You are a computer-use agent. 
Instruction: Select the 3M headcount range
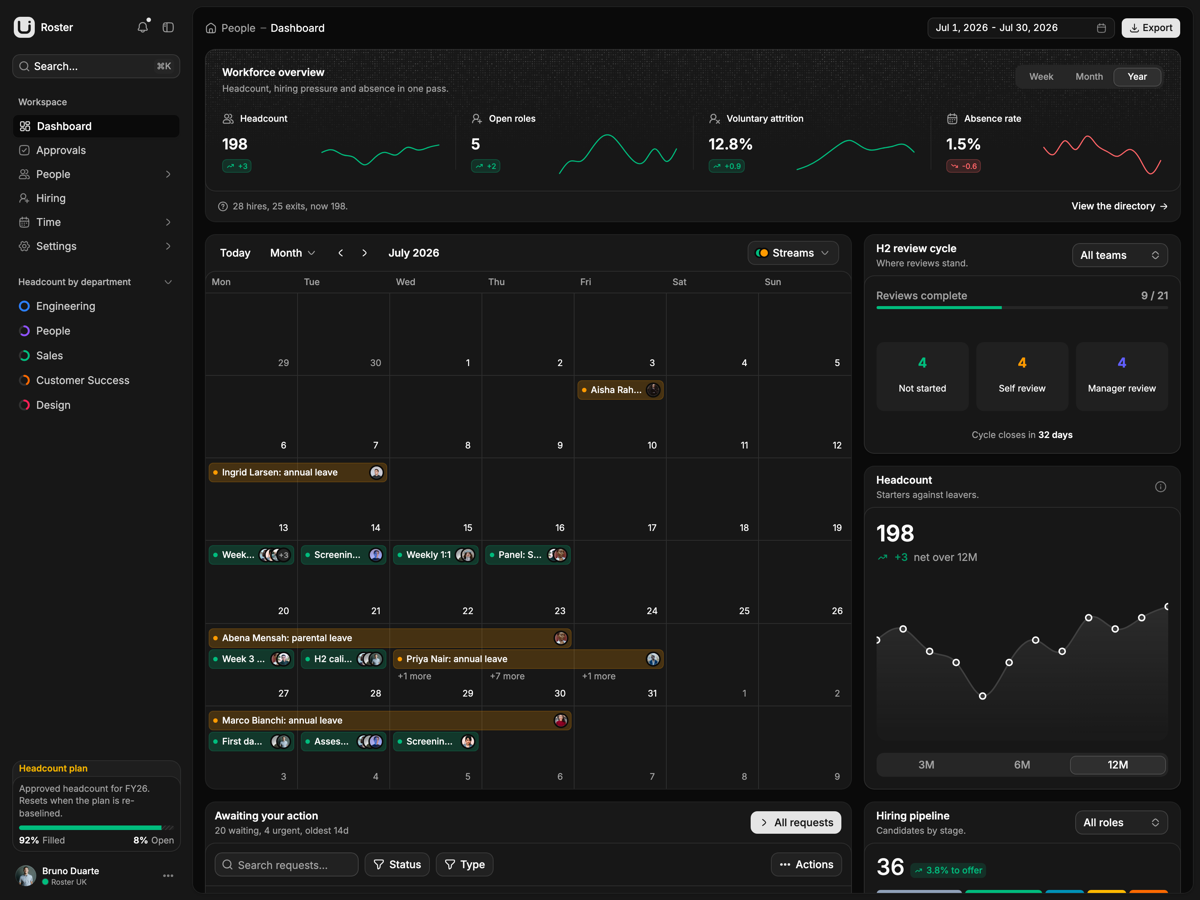tap(926, 765)
